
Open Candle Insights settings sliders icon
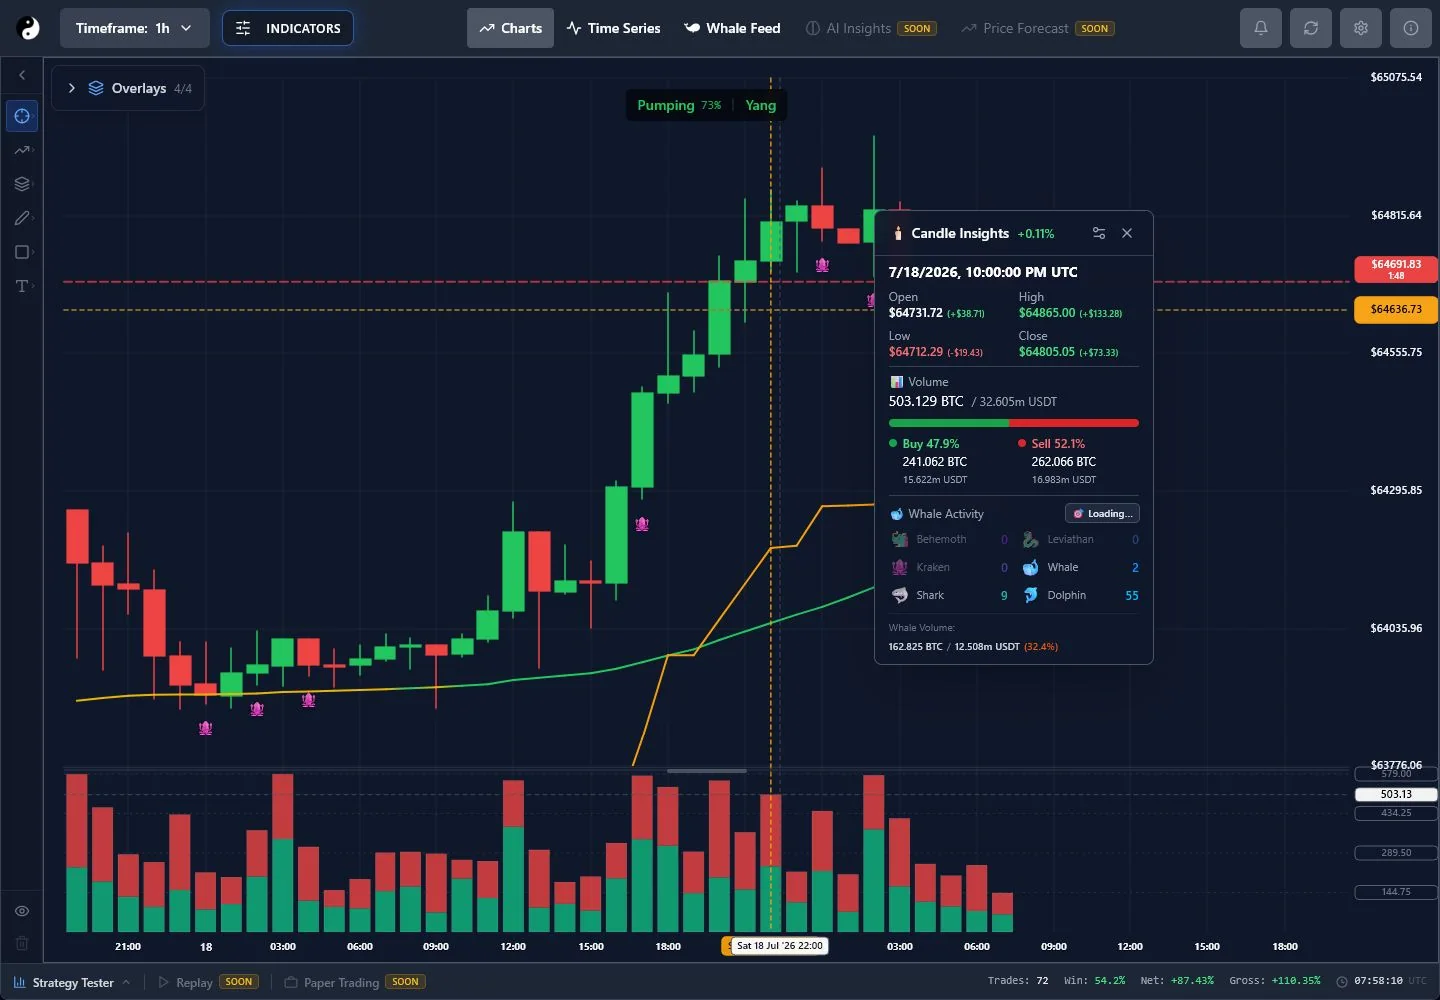(x=1099, y=233)
